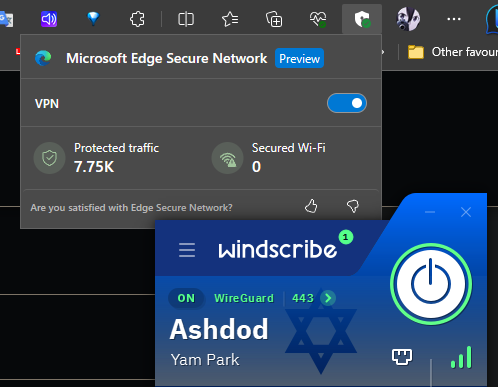Click the read aloud speaker extension icon
The height and width of the screenshot is (387, 498).
(x=49, y=19)
